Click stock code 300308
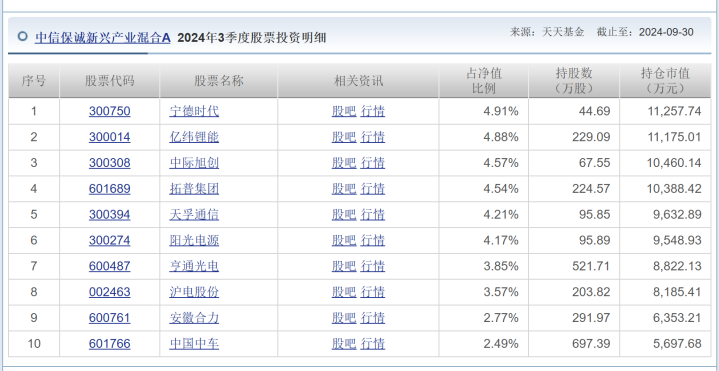This screenshot has width=719, height=371. (110, 163)
